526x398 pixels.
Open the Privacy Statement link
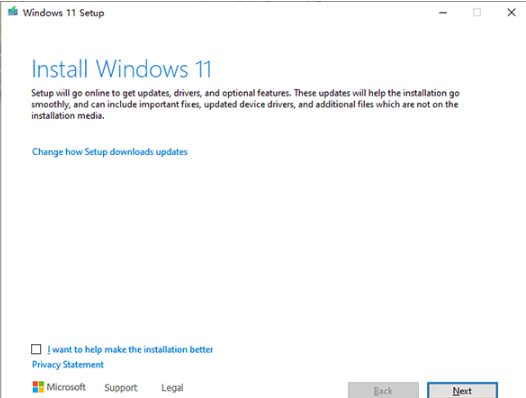tap(68, 364)
